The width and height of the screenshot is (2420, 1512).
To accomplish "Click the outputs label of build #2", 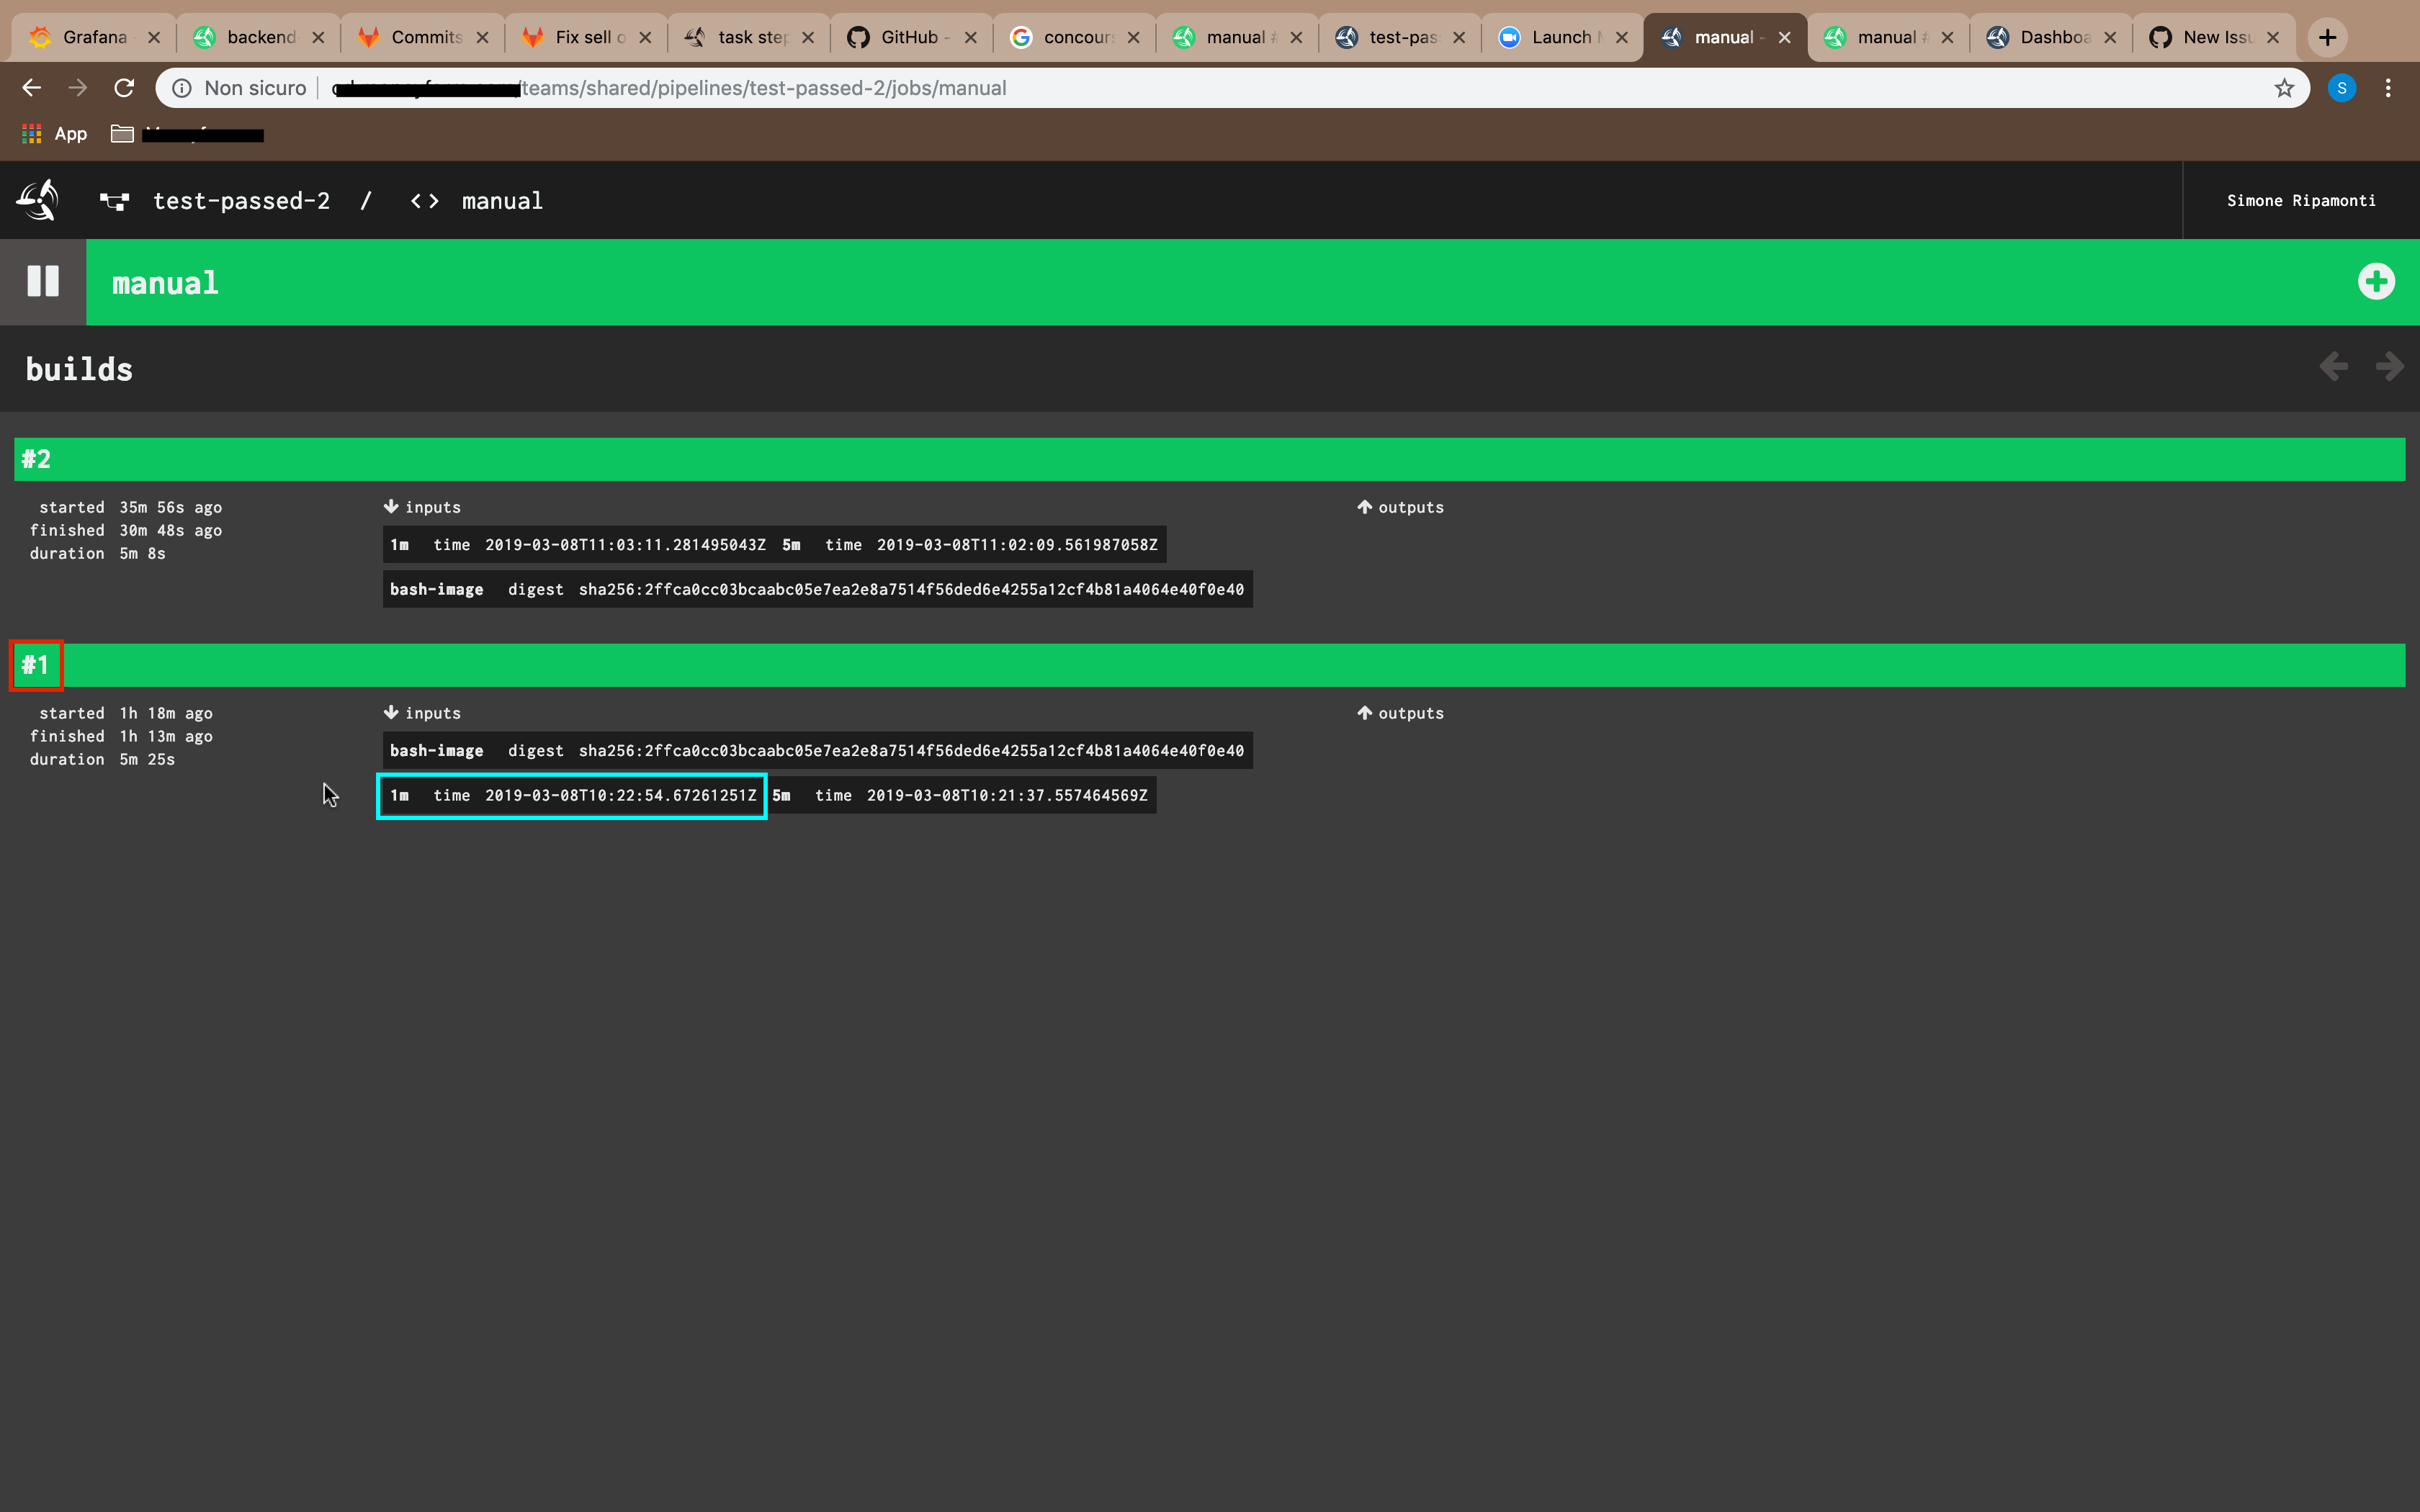I will point(1400,508).
